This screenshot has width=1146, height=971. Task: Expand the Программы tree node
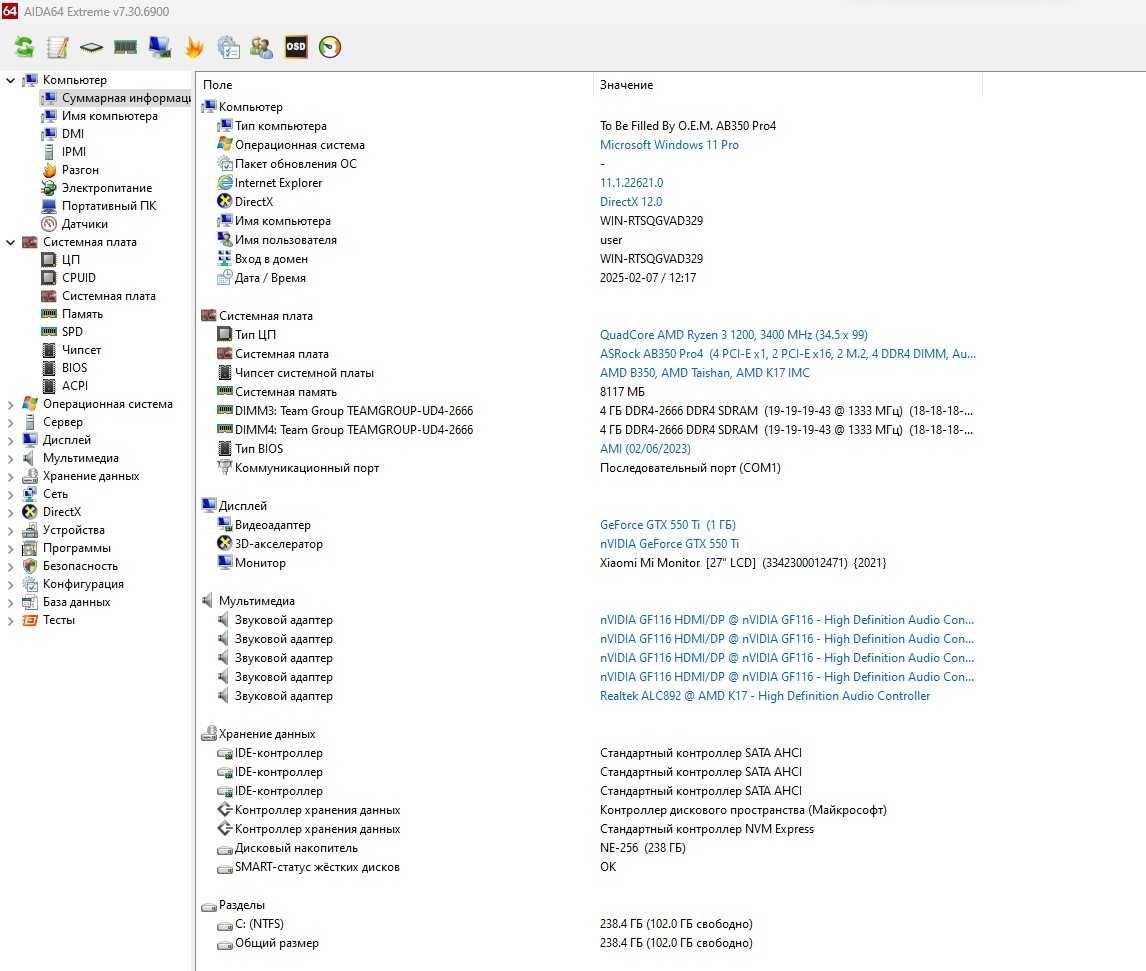coord(10,548)
